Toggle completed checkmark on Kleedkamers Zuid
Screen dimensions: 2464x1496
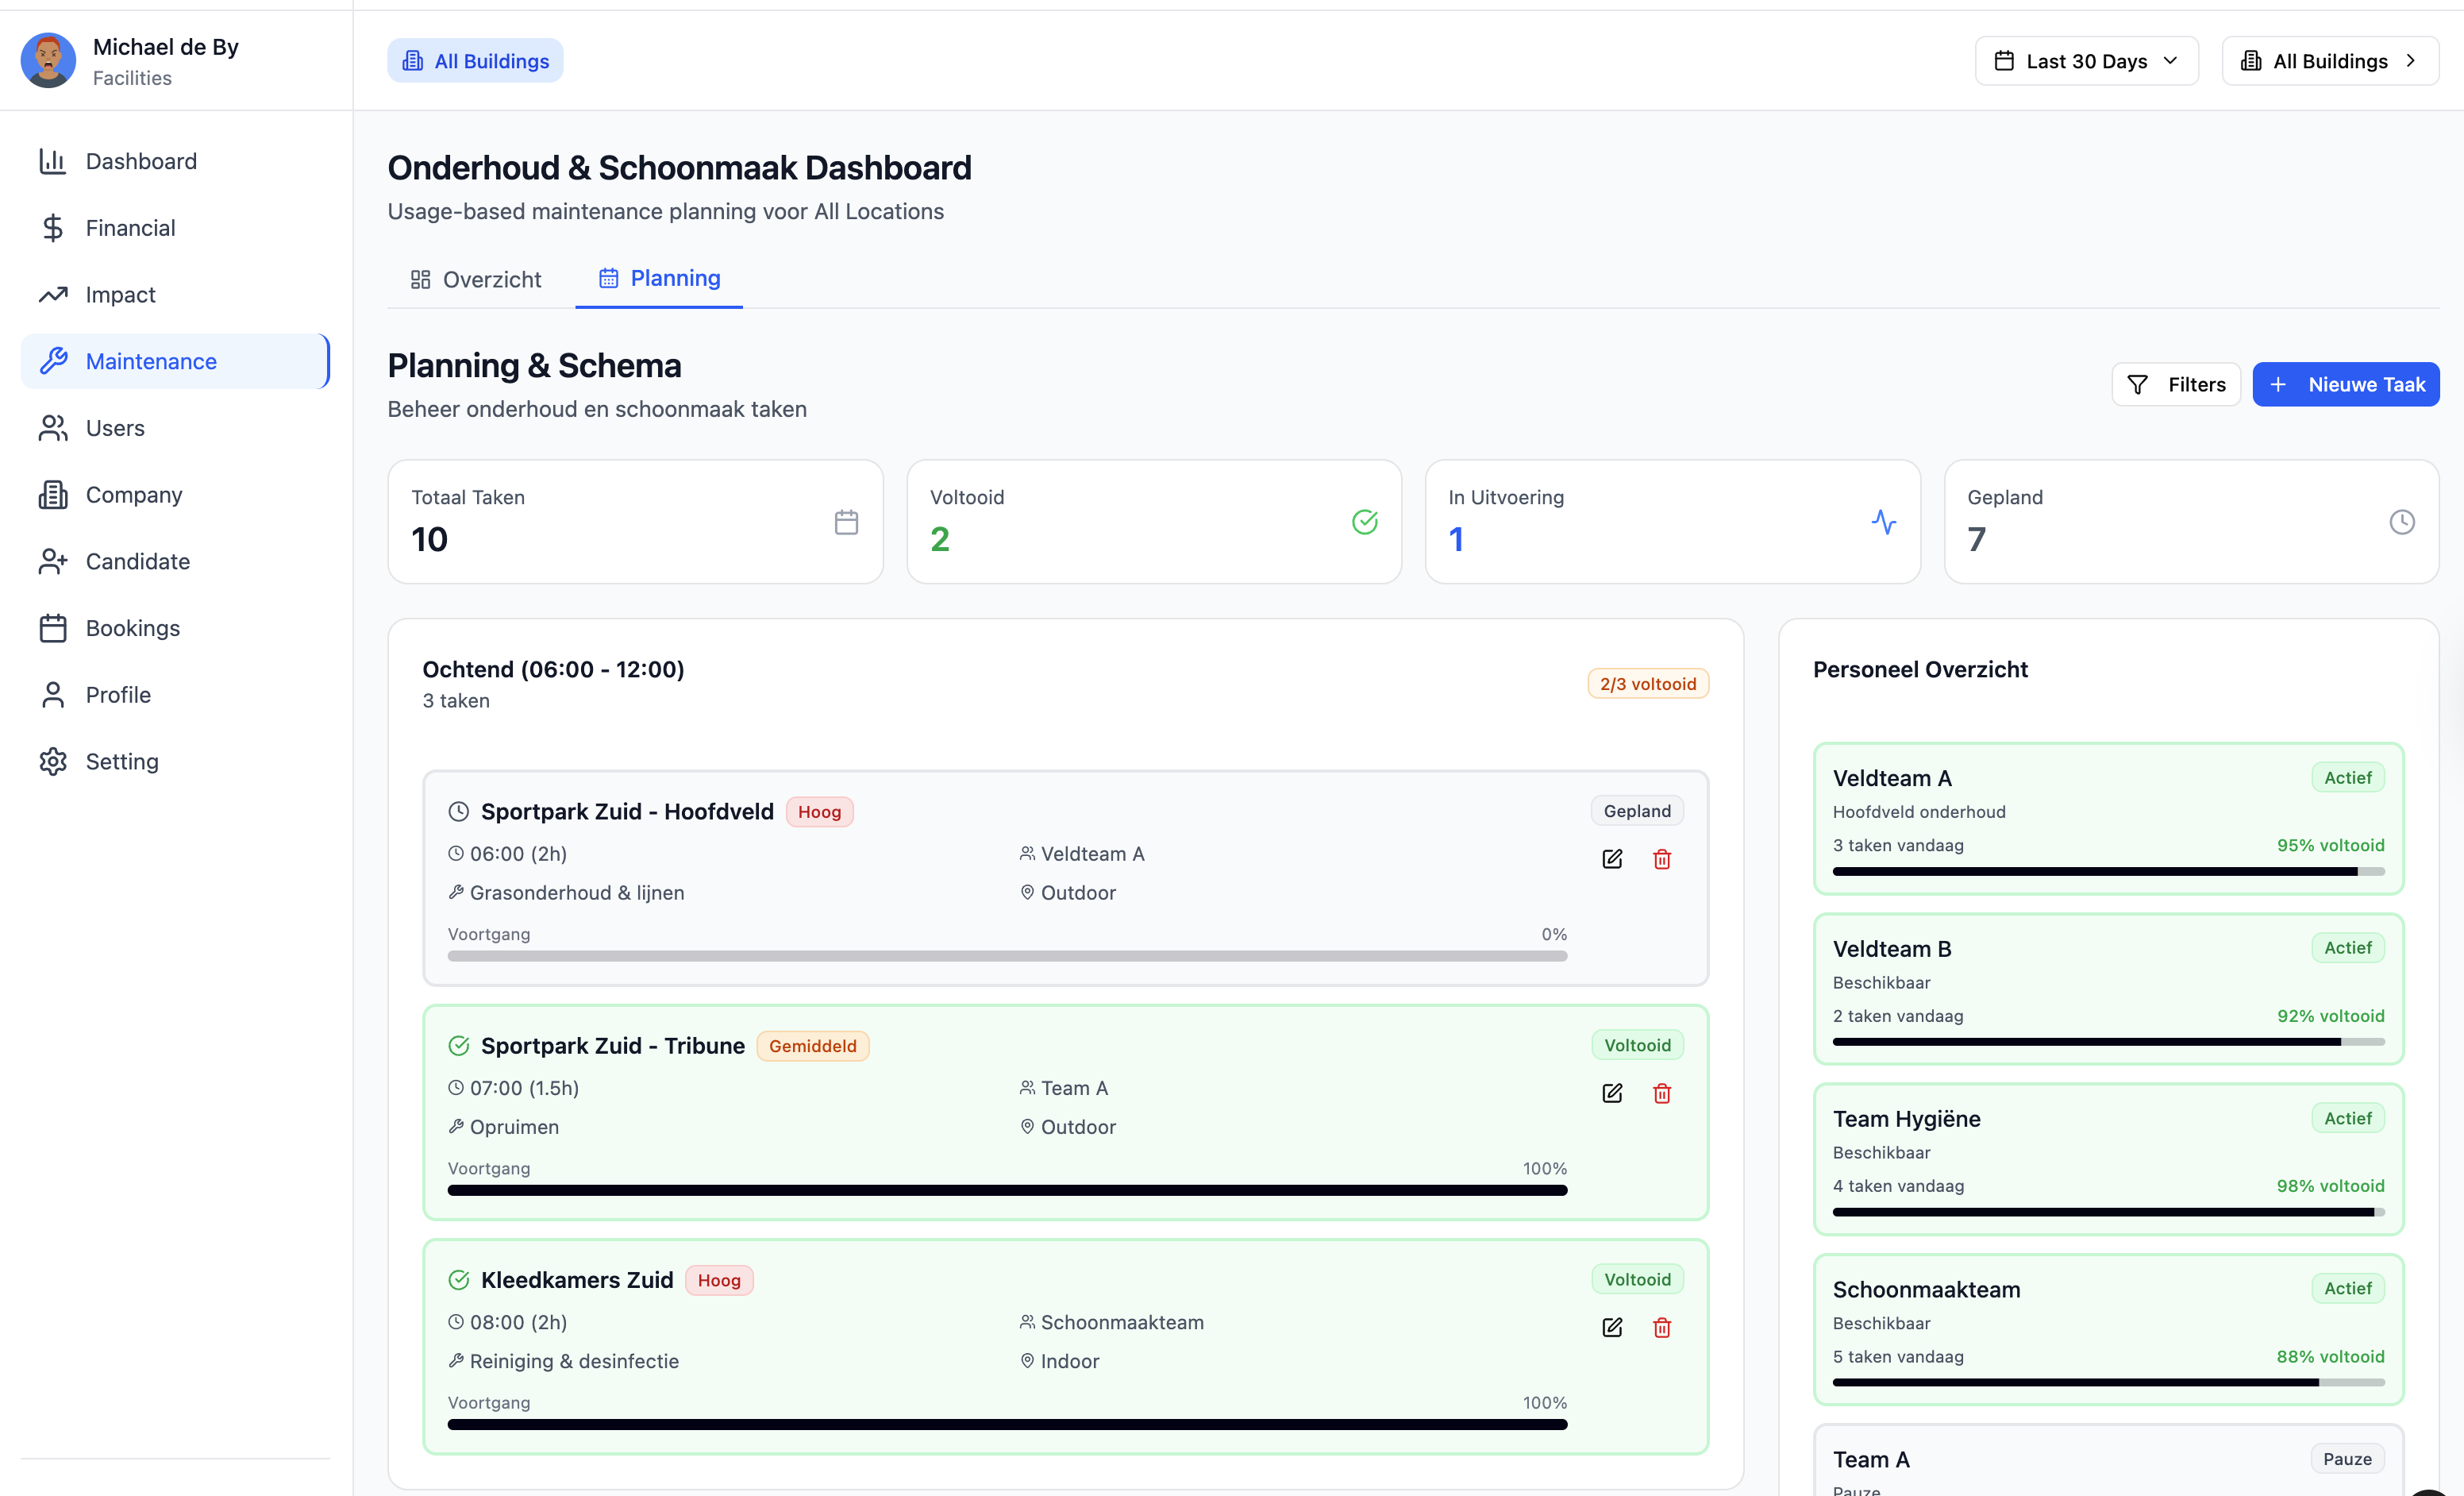[459, 1280]
